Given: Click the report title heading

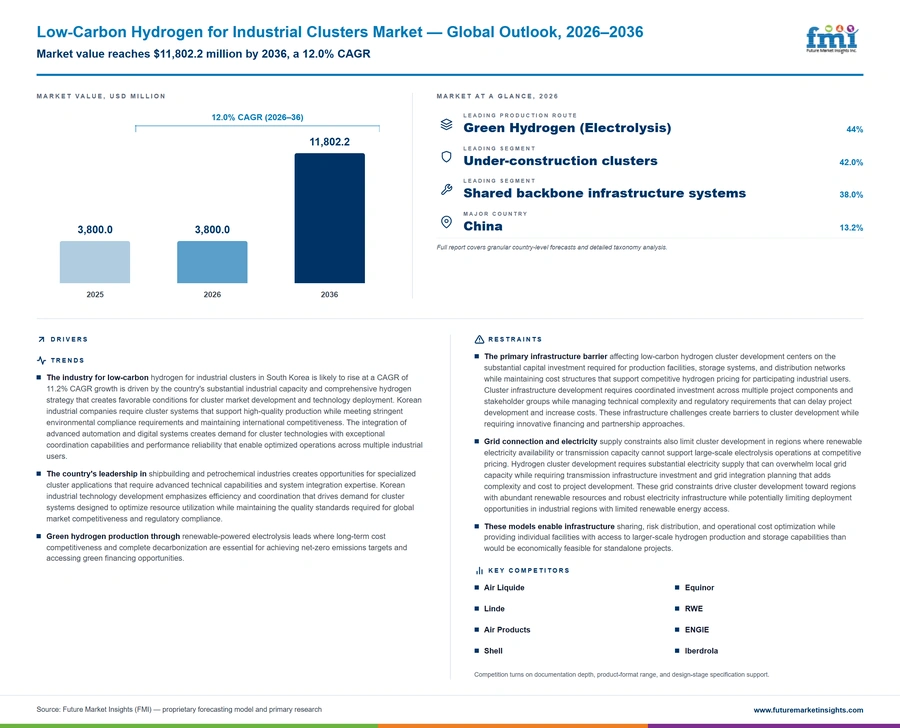Looking at the screenshot, I should [340, 32].
